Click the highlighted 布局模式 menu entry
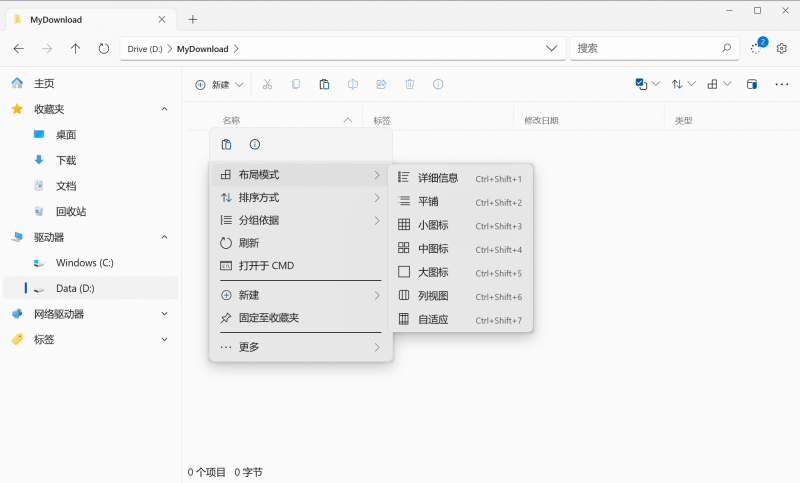Viewport: 800px width, 483px height. tap(301, 175)
